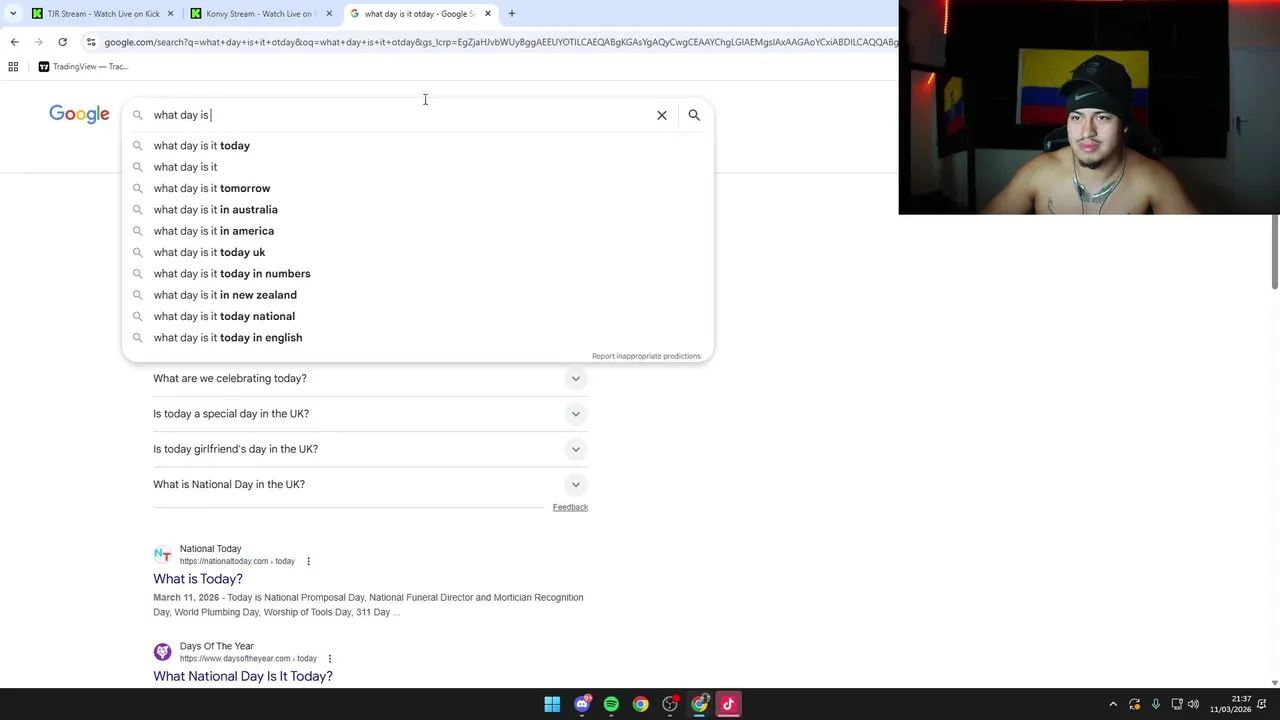The image size is (1280, 720).
Task: Choose suggestion 'what day is it tomorrow'
Action: point(417,188)
